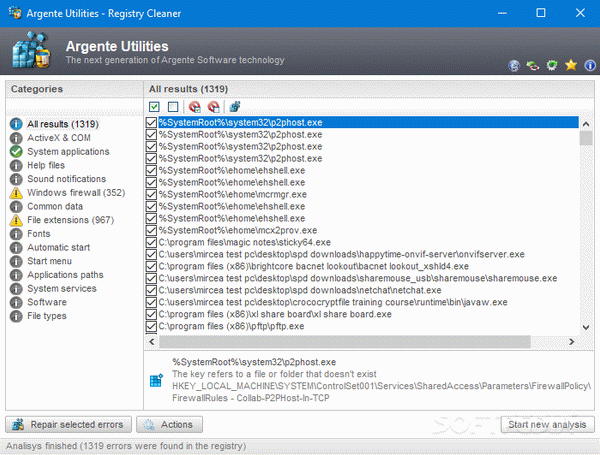This screenshot has height=455, width=600.
Task: Click the deselect-all empty box toolbar icon
Action: 173,107
